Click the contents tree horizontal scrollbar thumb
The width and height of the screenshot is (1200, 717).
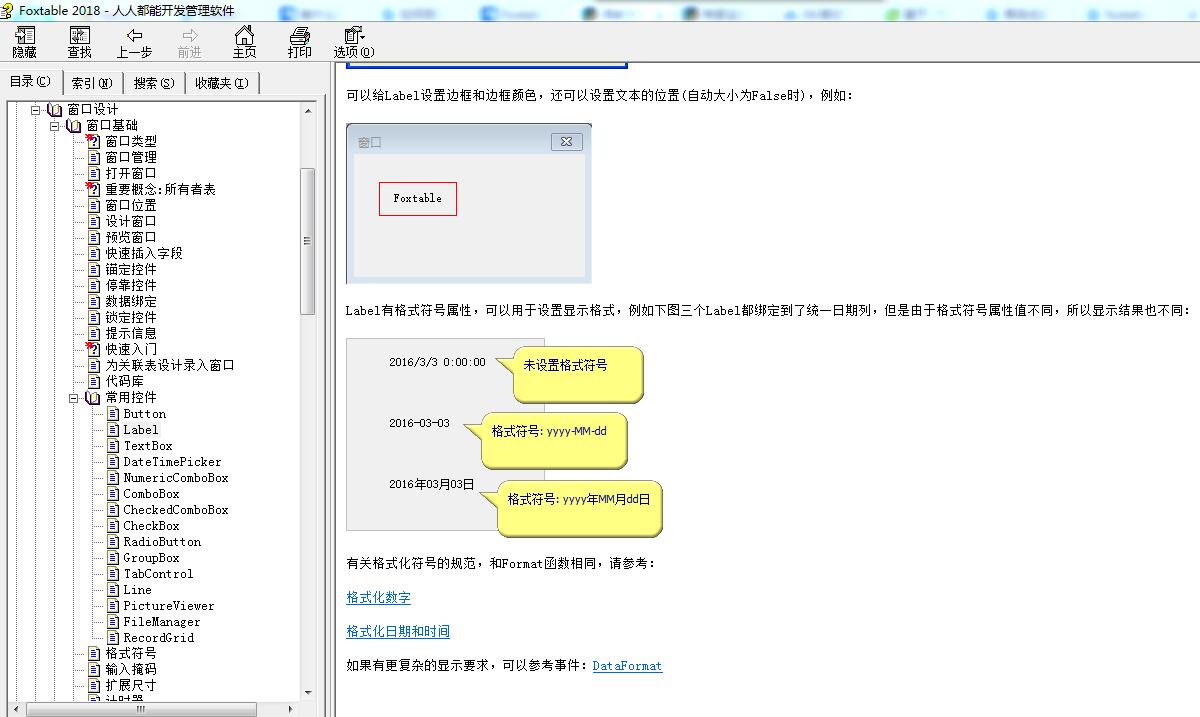pyautogui.click(x=140, y=709)
